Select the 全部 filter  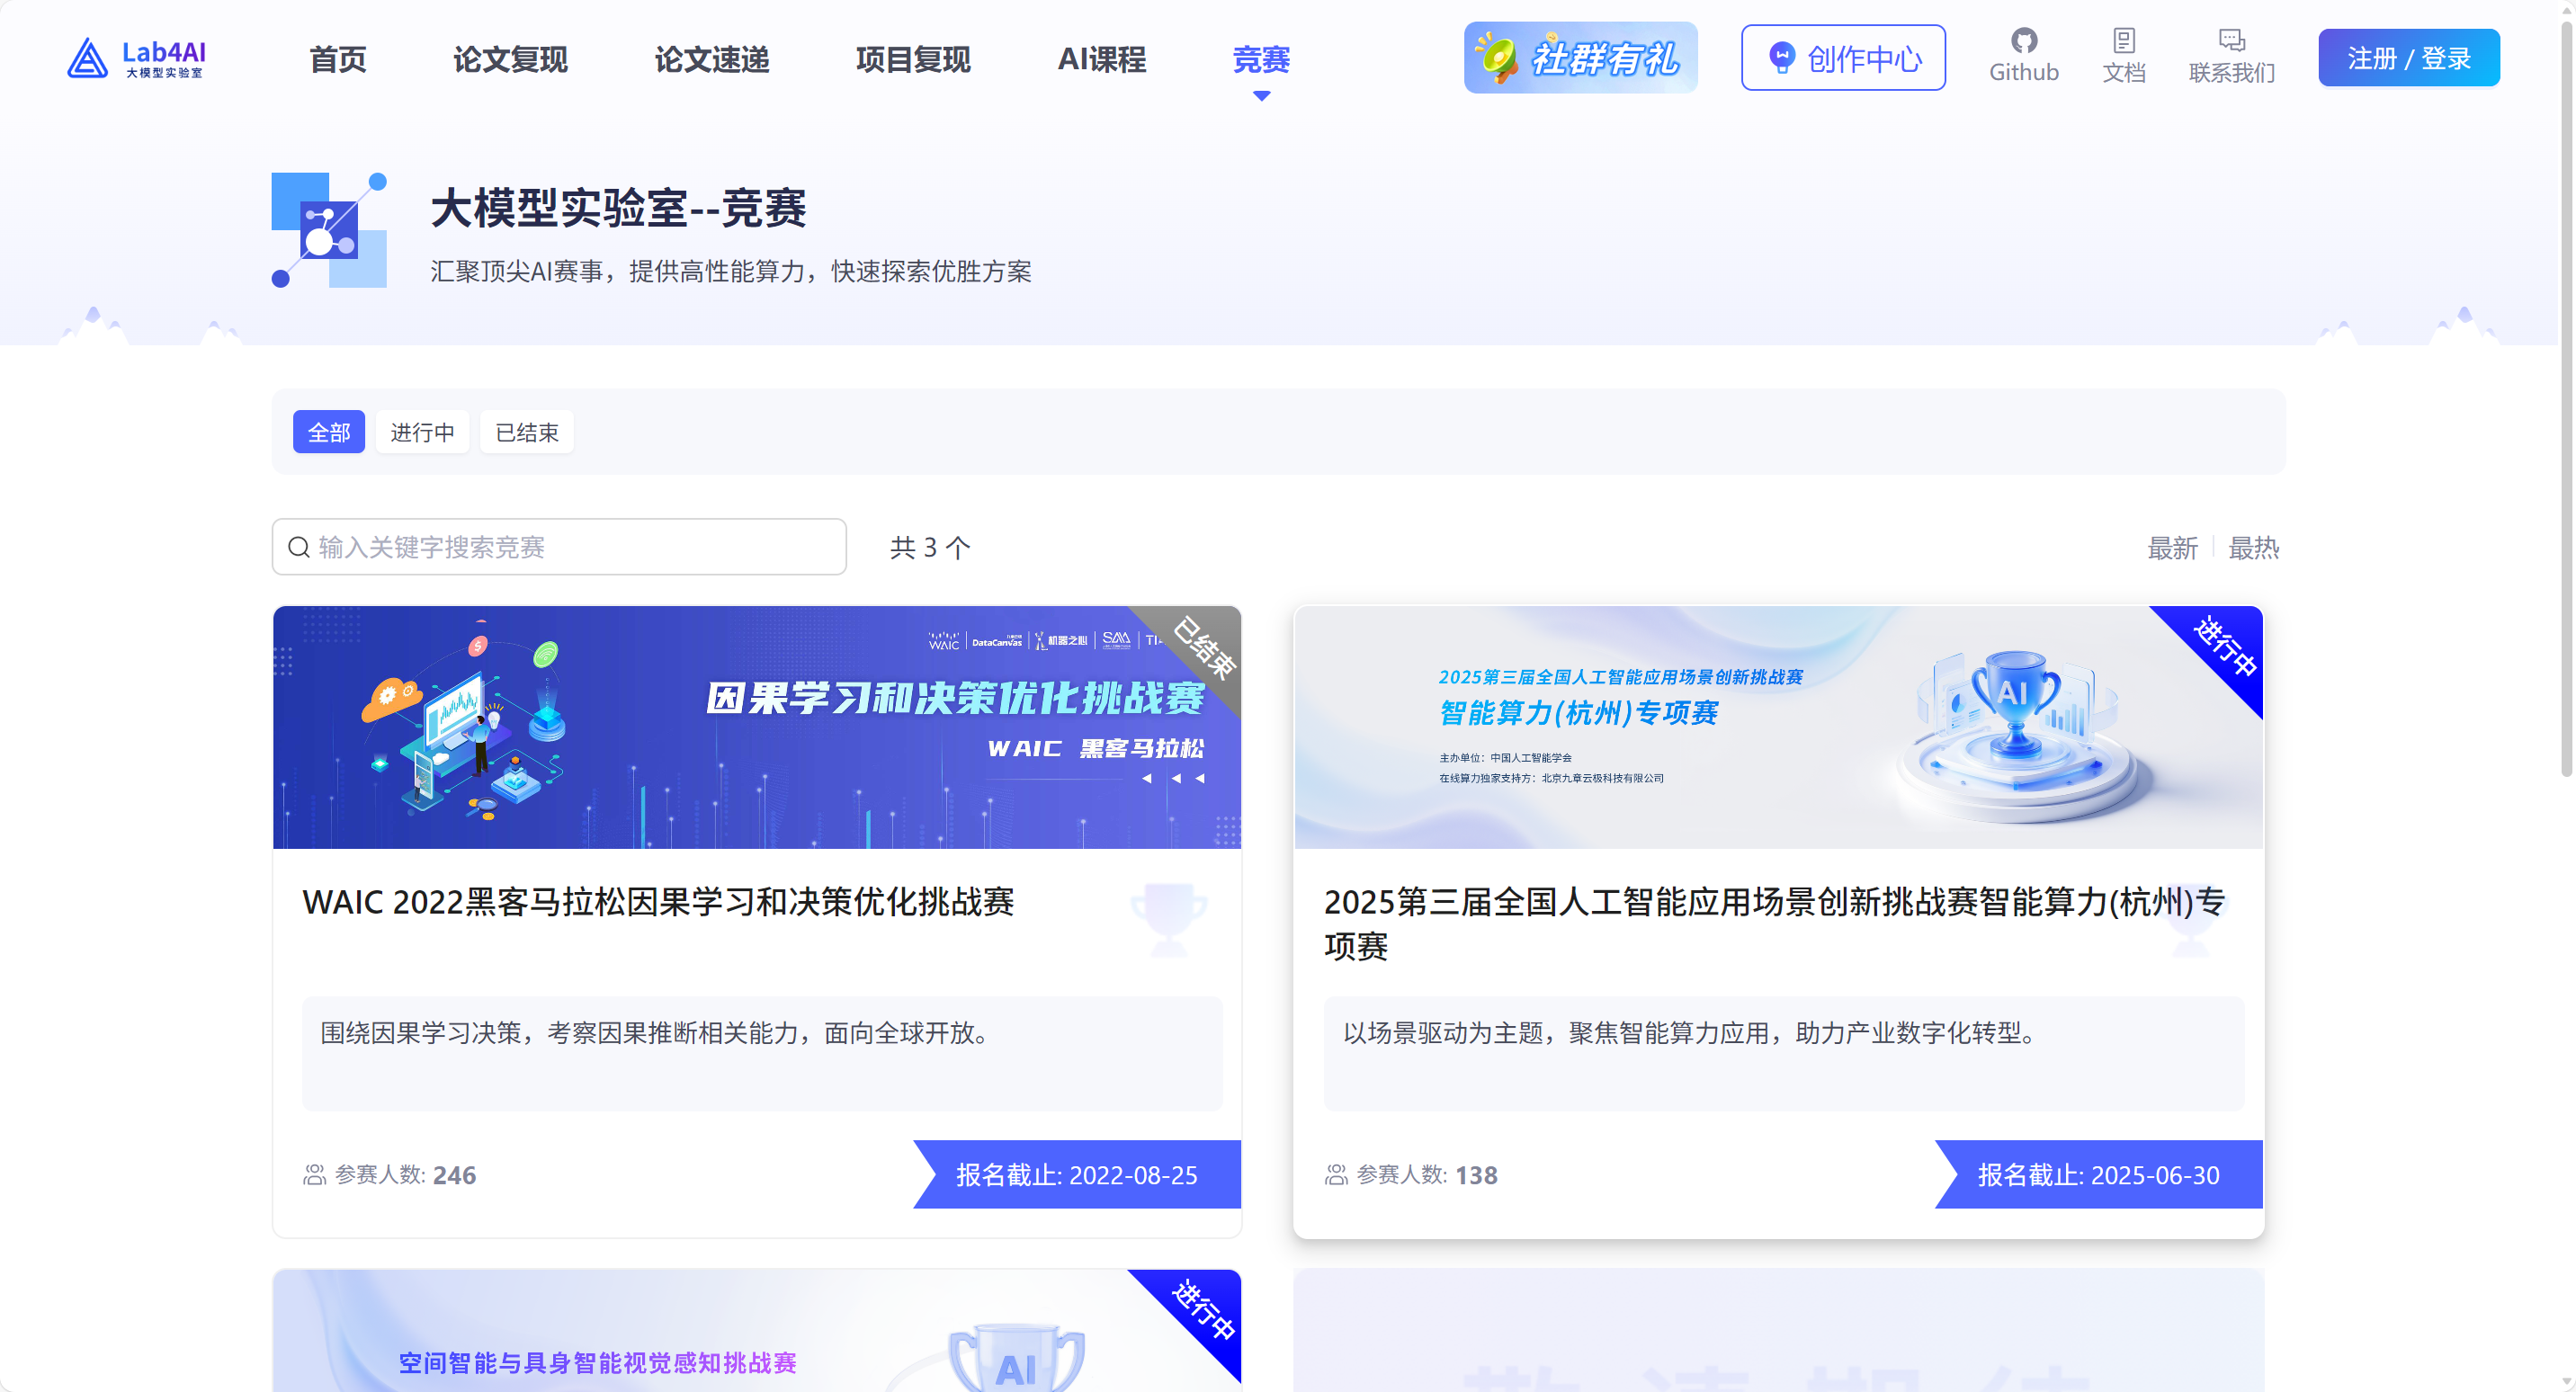click(329, 432)
